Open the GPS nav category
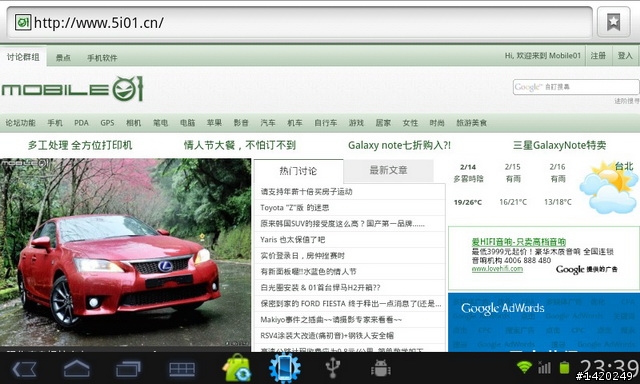Viewport: 640px width, 384px height. click(x=107, y=122)
